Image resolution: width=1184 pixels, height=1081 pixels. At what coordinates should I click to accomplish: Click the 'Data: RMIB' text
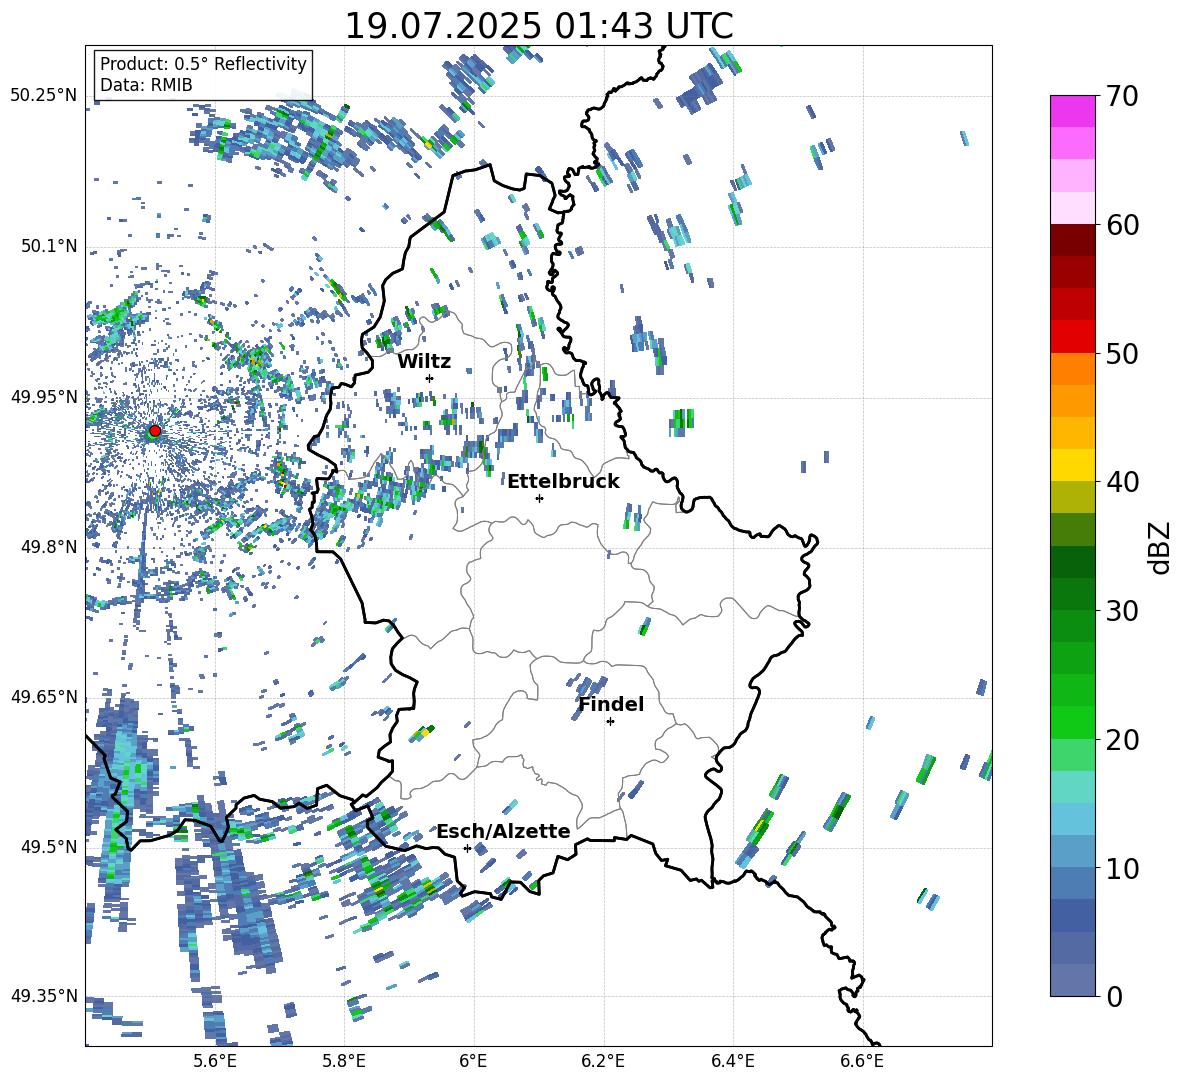pos(146,85)
